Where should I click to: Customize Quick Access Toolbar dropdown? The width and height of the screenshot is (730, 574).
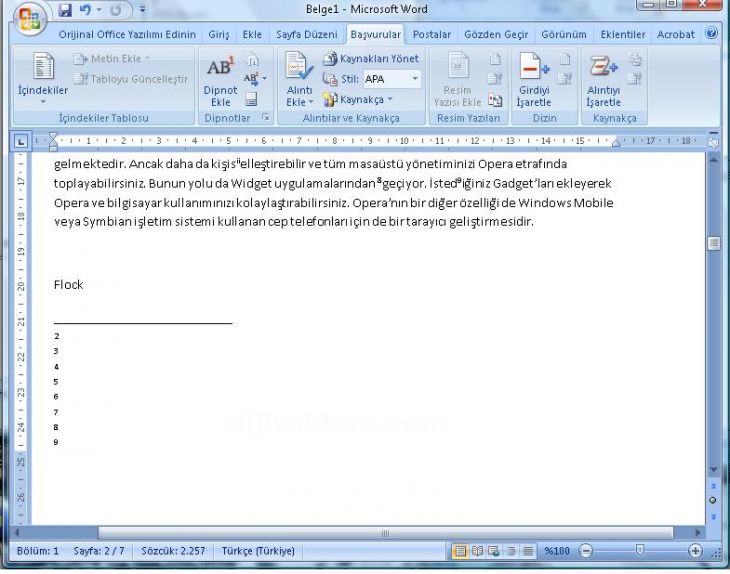pos(142,9)
